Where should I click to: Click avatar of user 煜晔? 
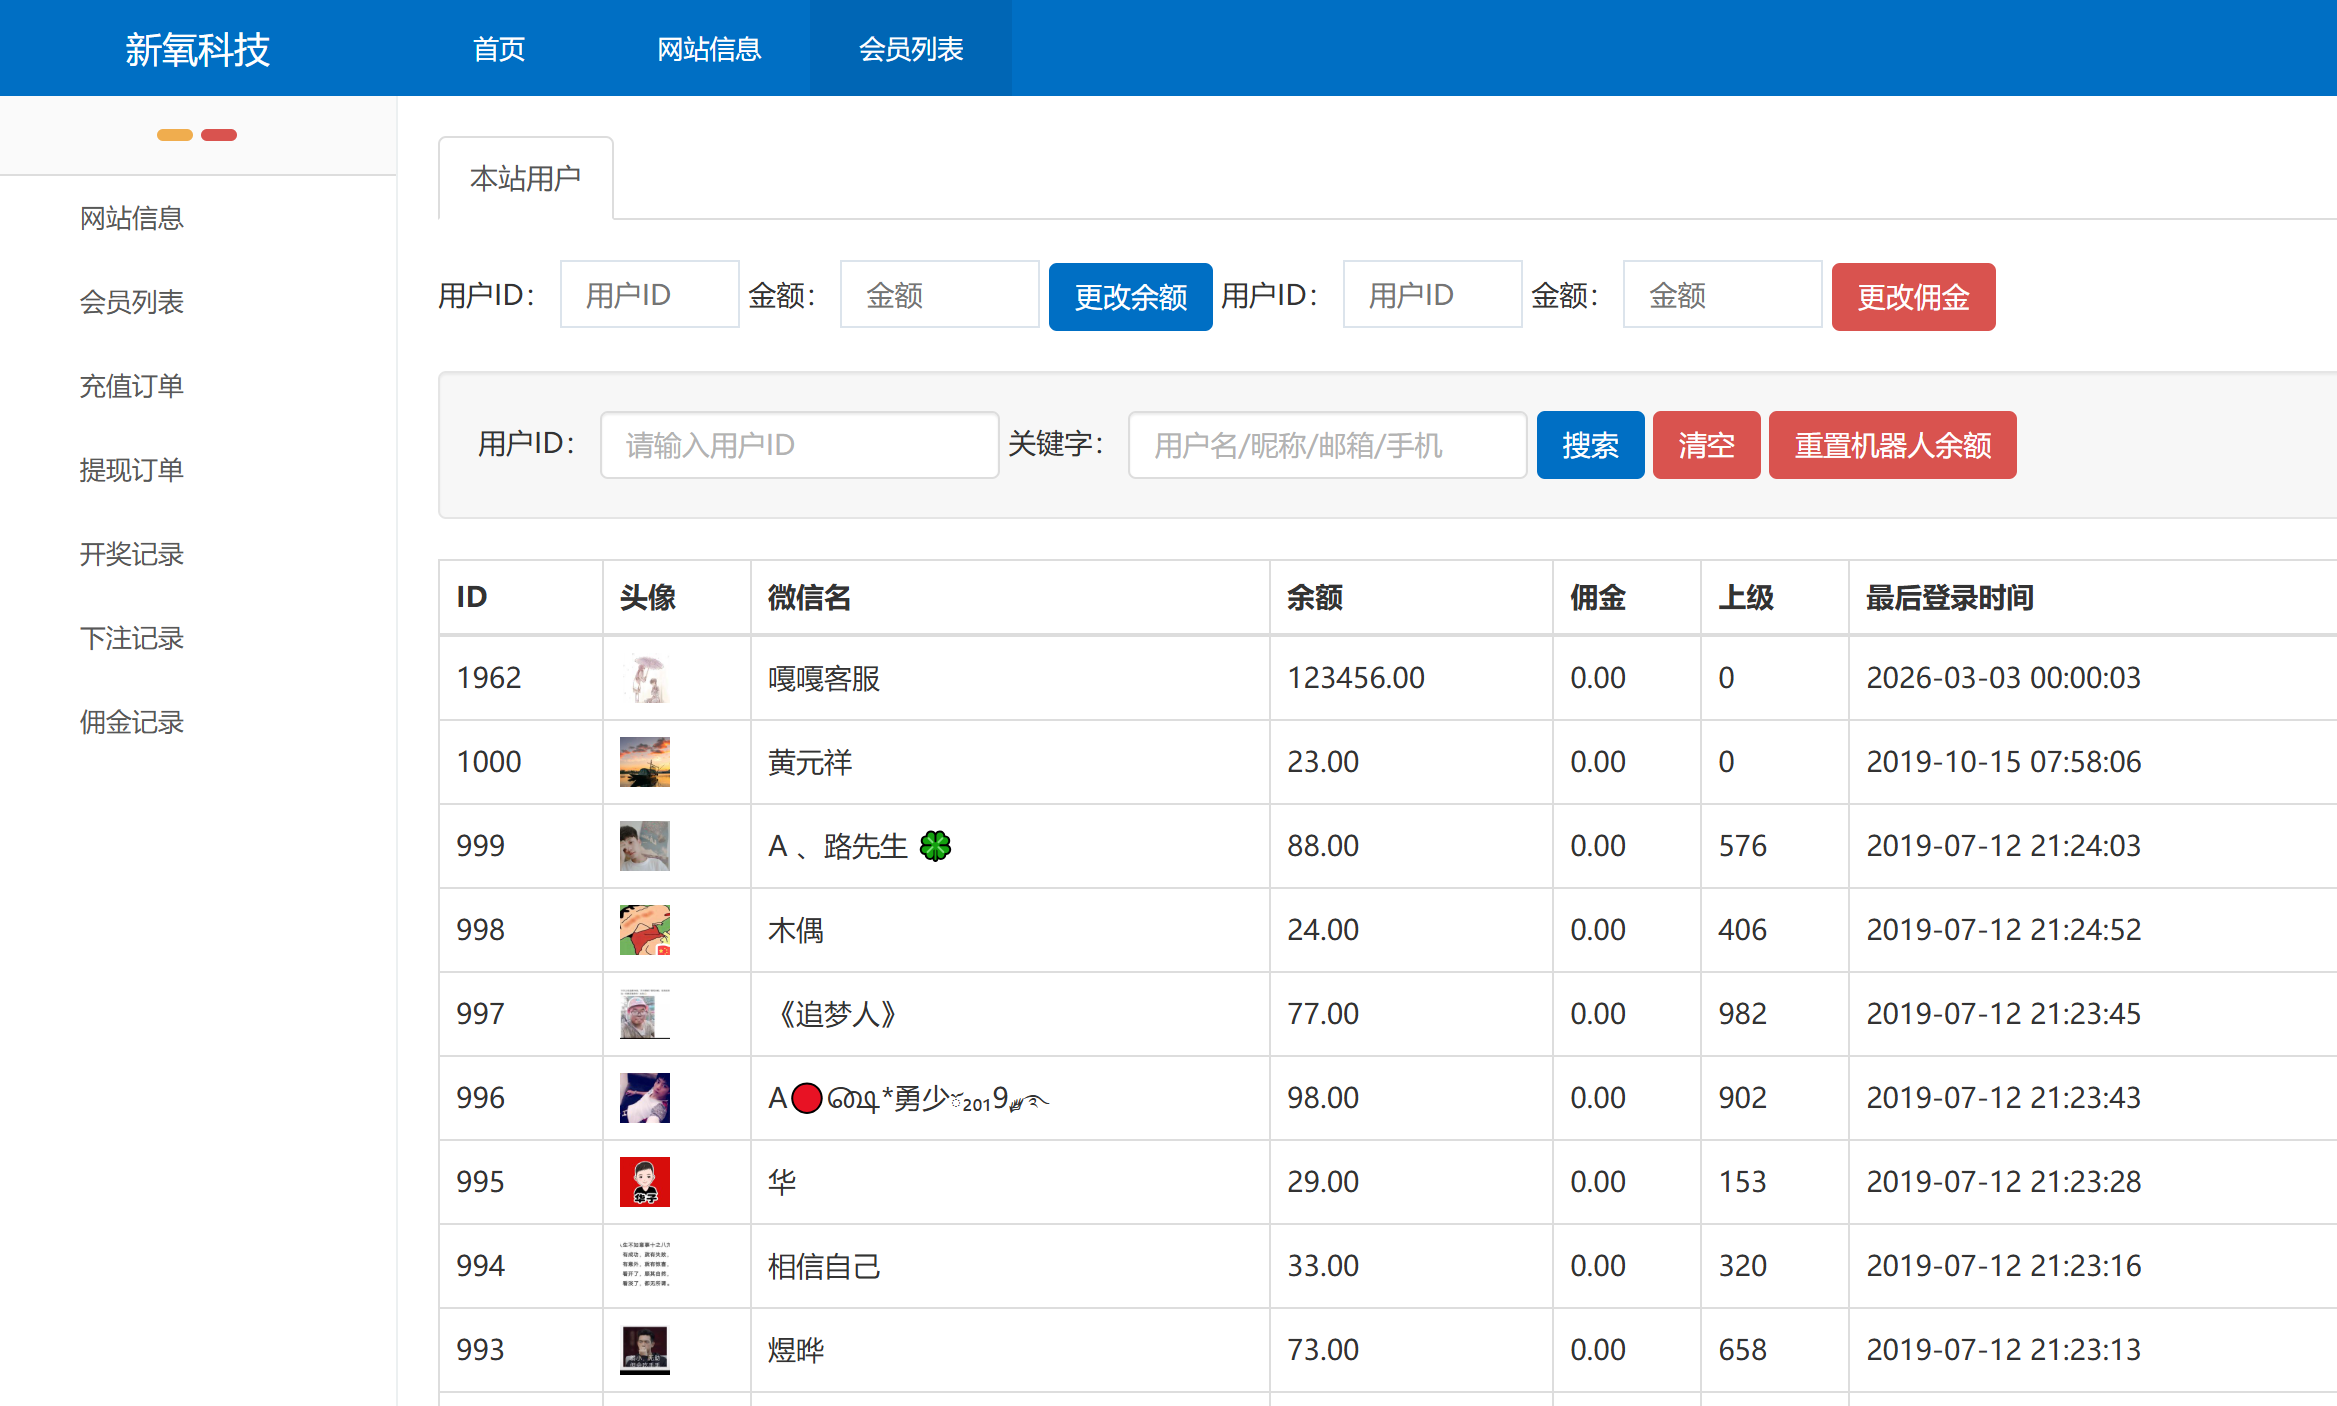[x=644, y=1350]
